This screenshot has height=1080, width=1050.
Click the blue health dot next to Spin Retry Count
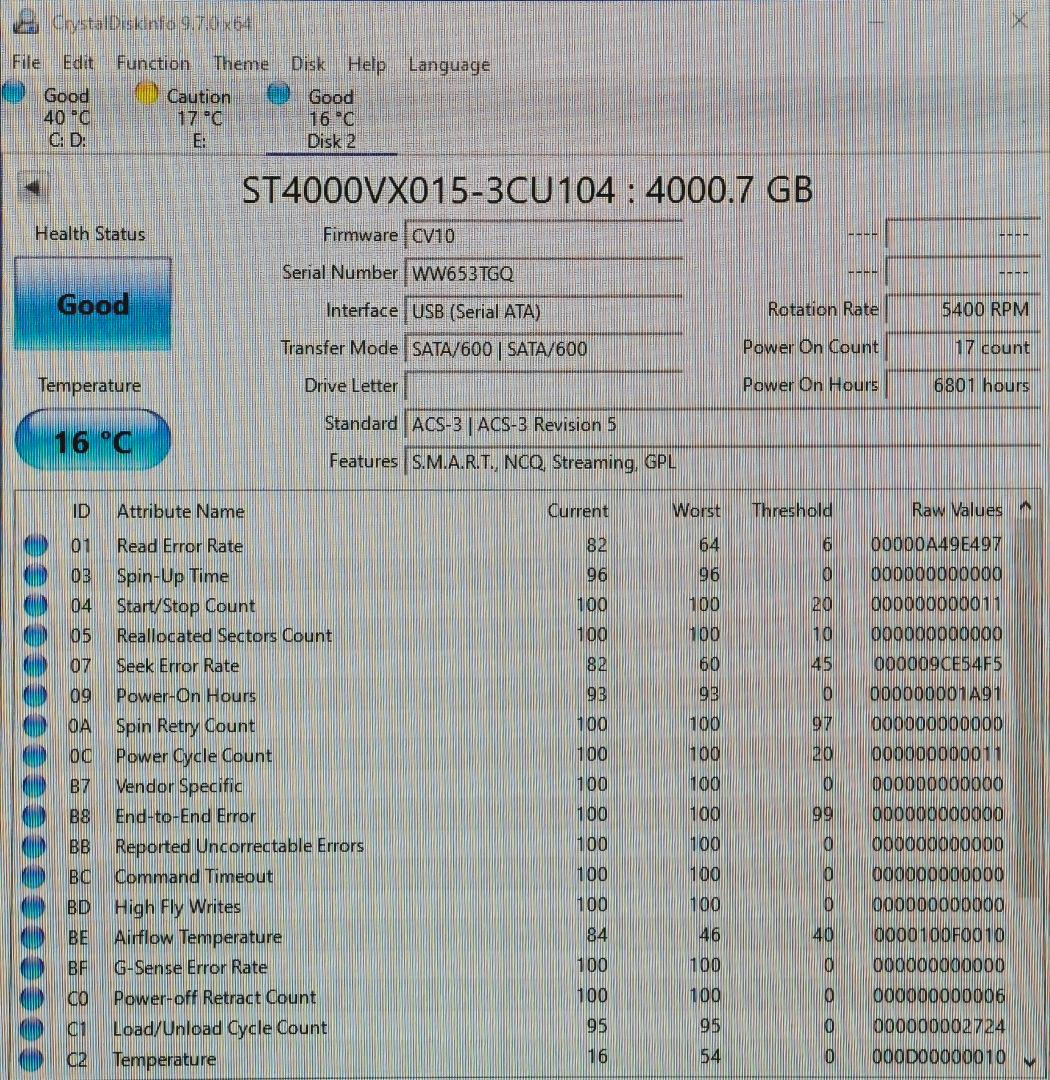[36, 725]
